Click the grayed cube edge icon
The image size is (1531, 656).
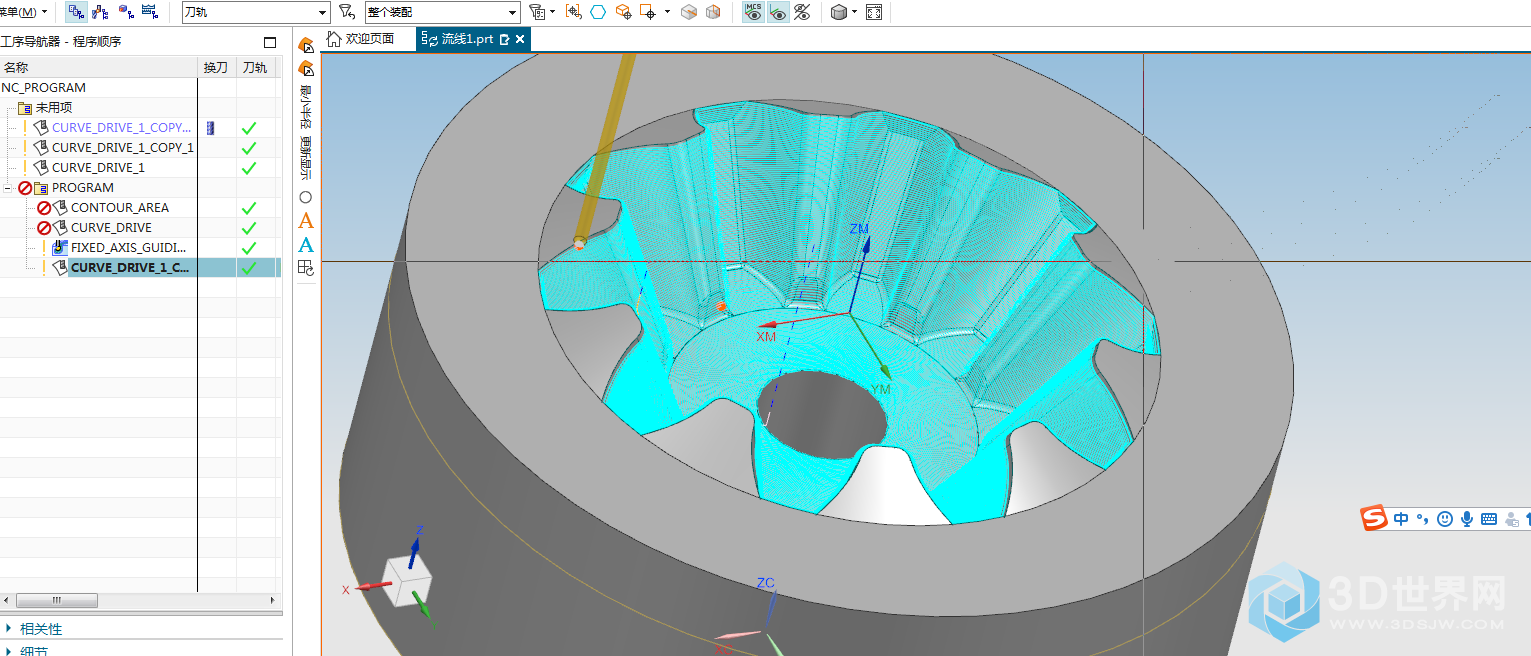click(x=713, y=12)
